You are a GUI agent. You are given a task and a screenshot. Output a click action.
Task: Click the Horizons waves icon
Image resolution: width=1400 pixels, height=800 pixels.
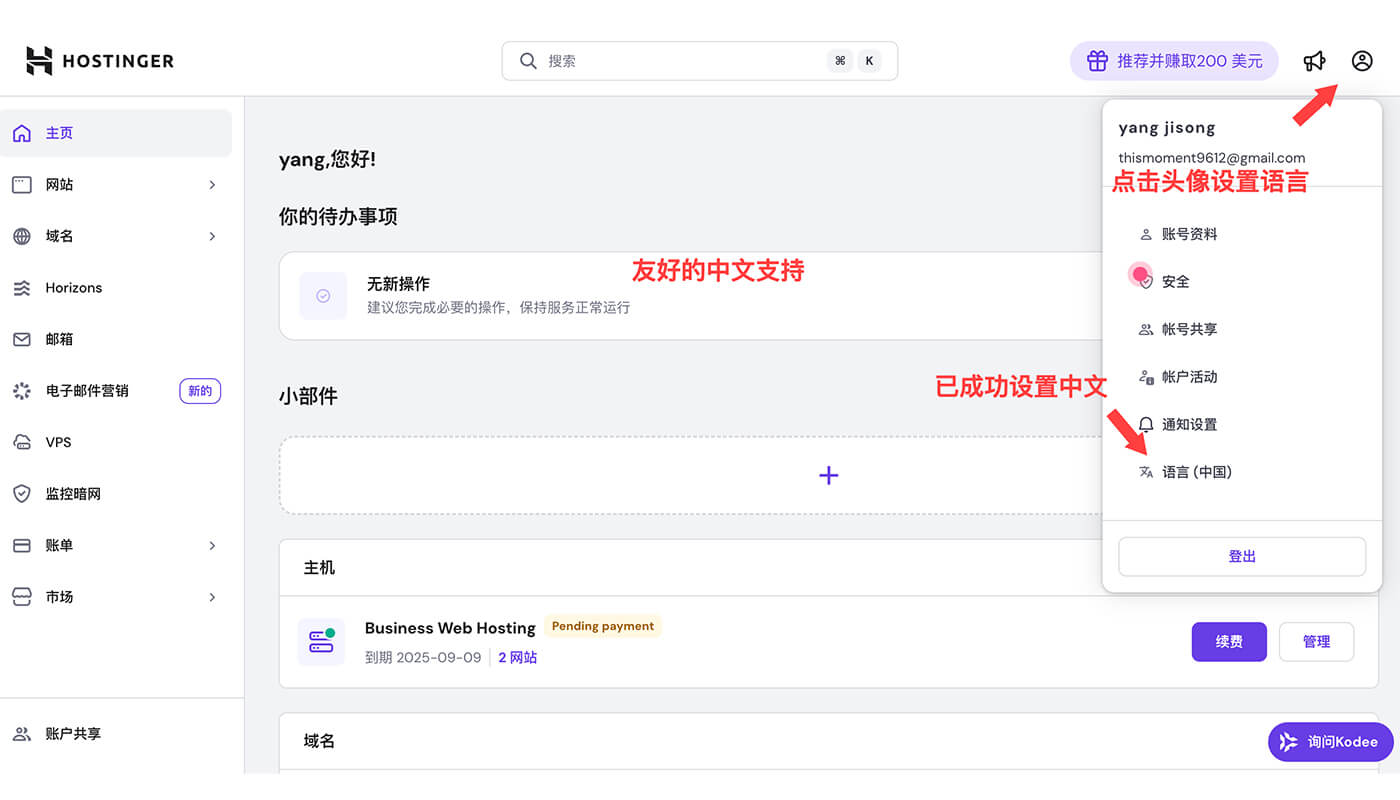pos(22,288)
